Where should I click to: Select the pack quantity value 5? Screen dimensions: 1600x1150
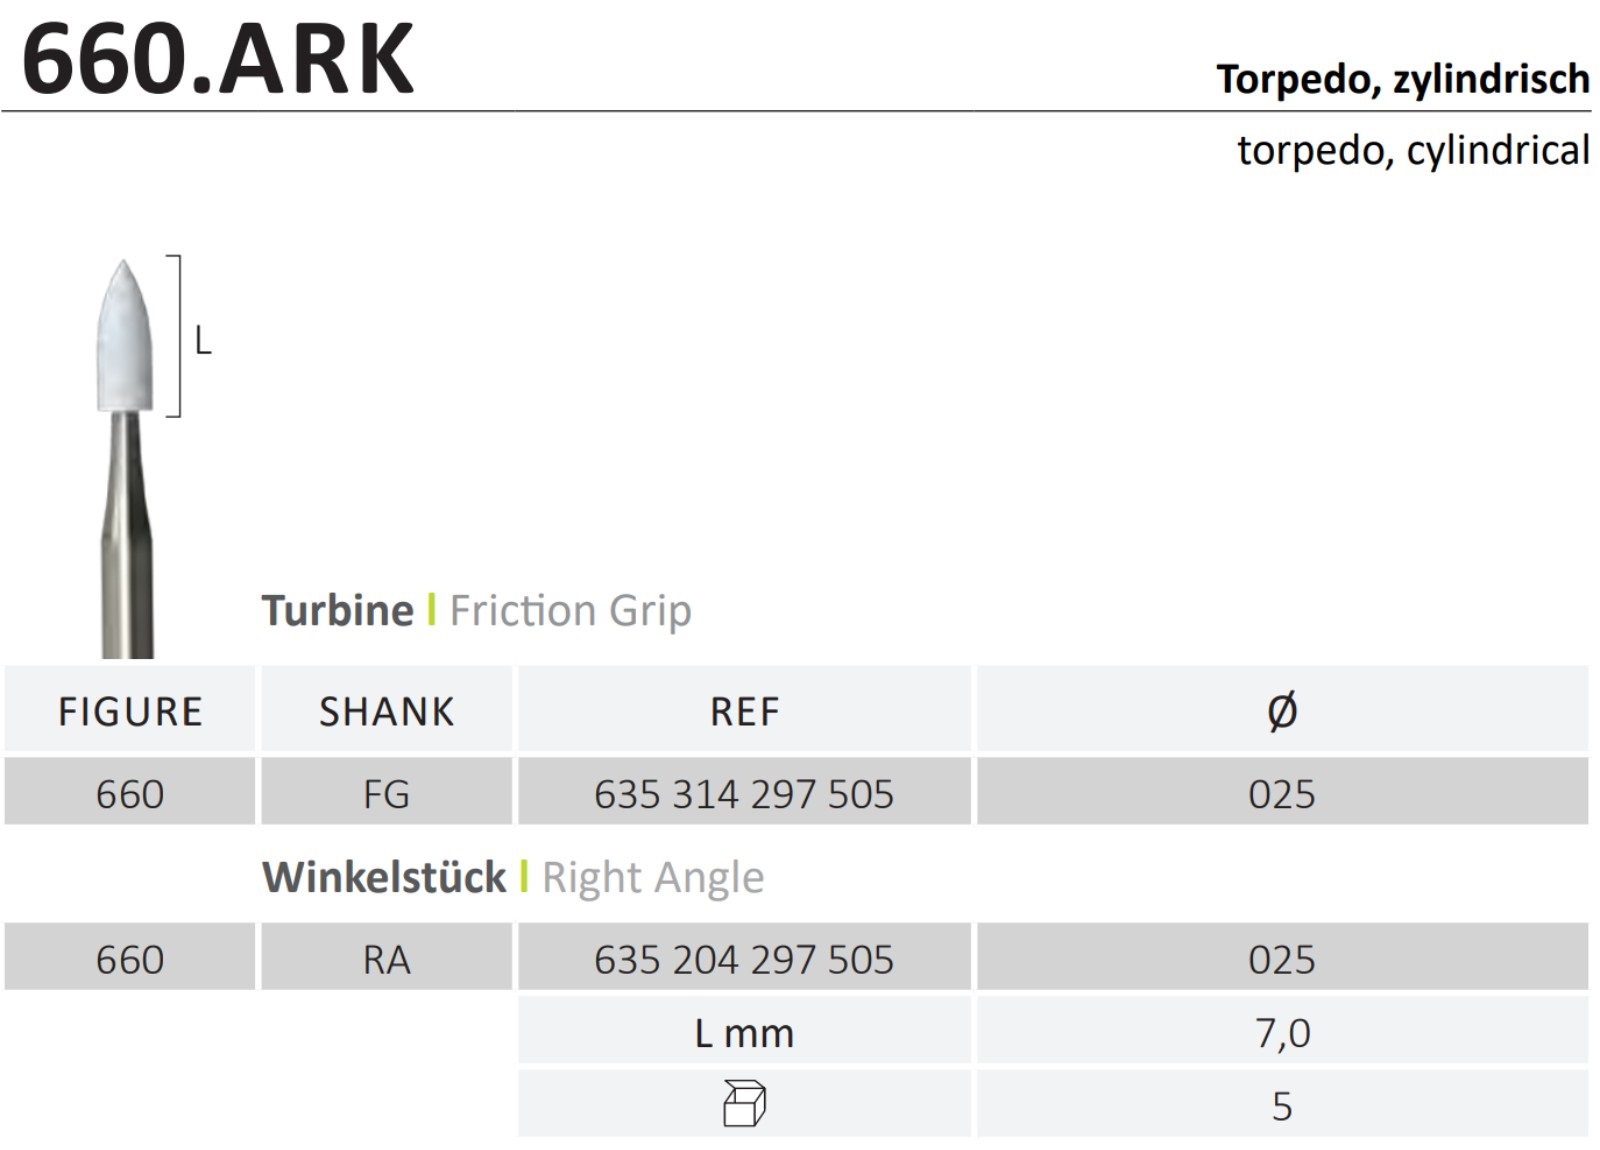pyautogui.click(x=1282, y=1105)
